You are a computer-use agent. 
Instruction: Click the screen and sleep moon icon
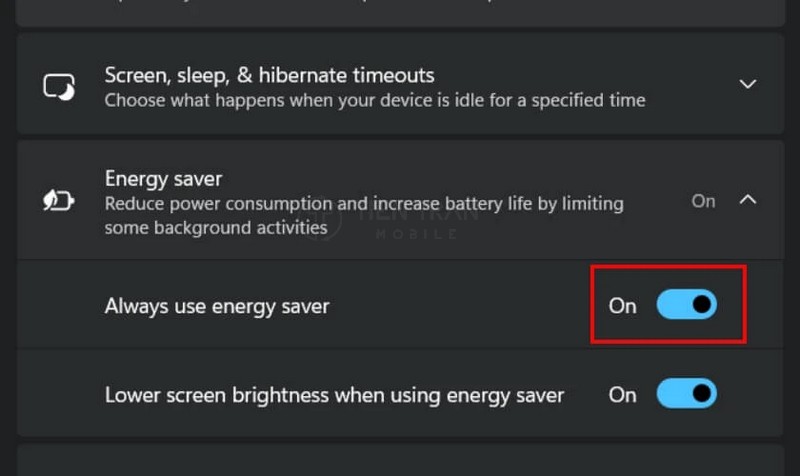[x=59, y=86]
